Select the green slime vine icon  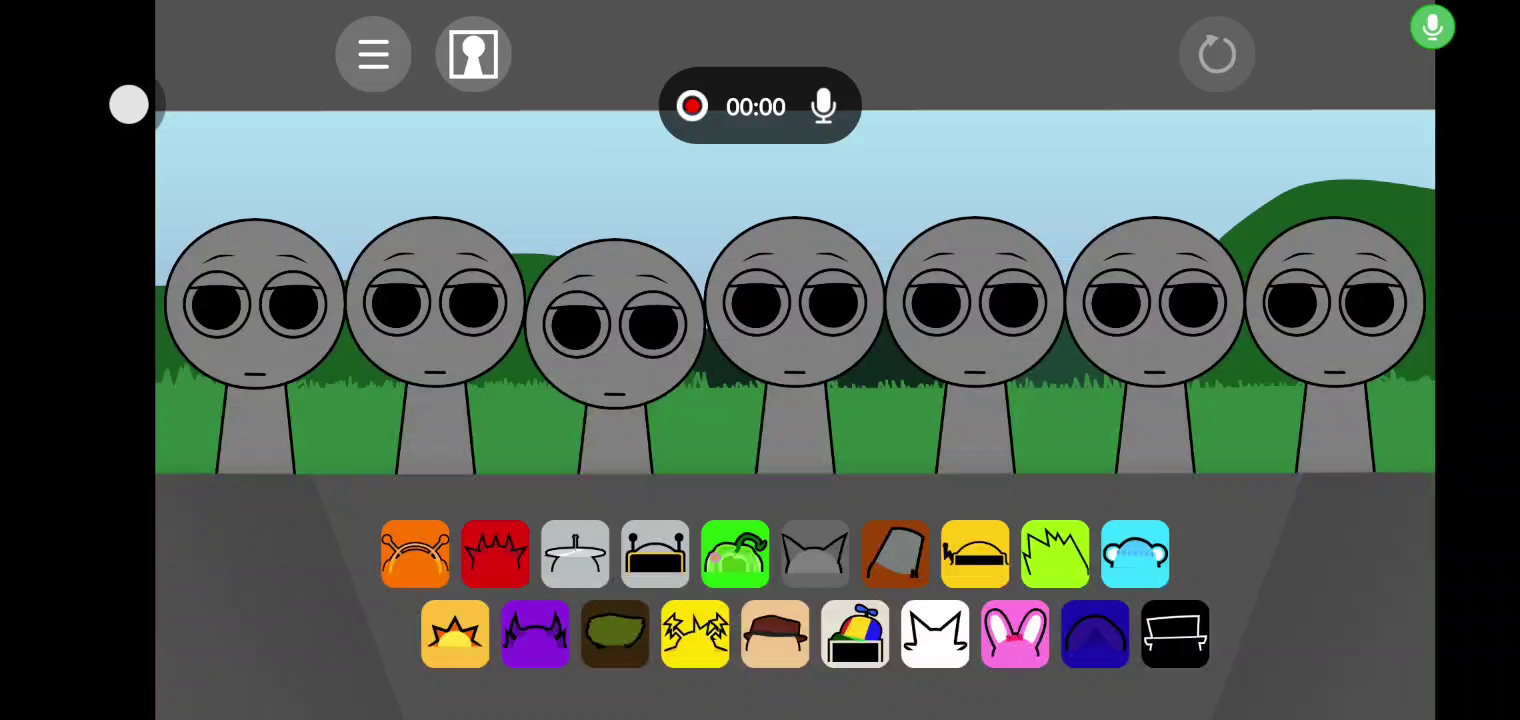click(735, 554)
